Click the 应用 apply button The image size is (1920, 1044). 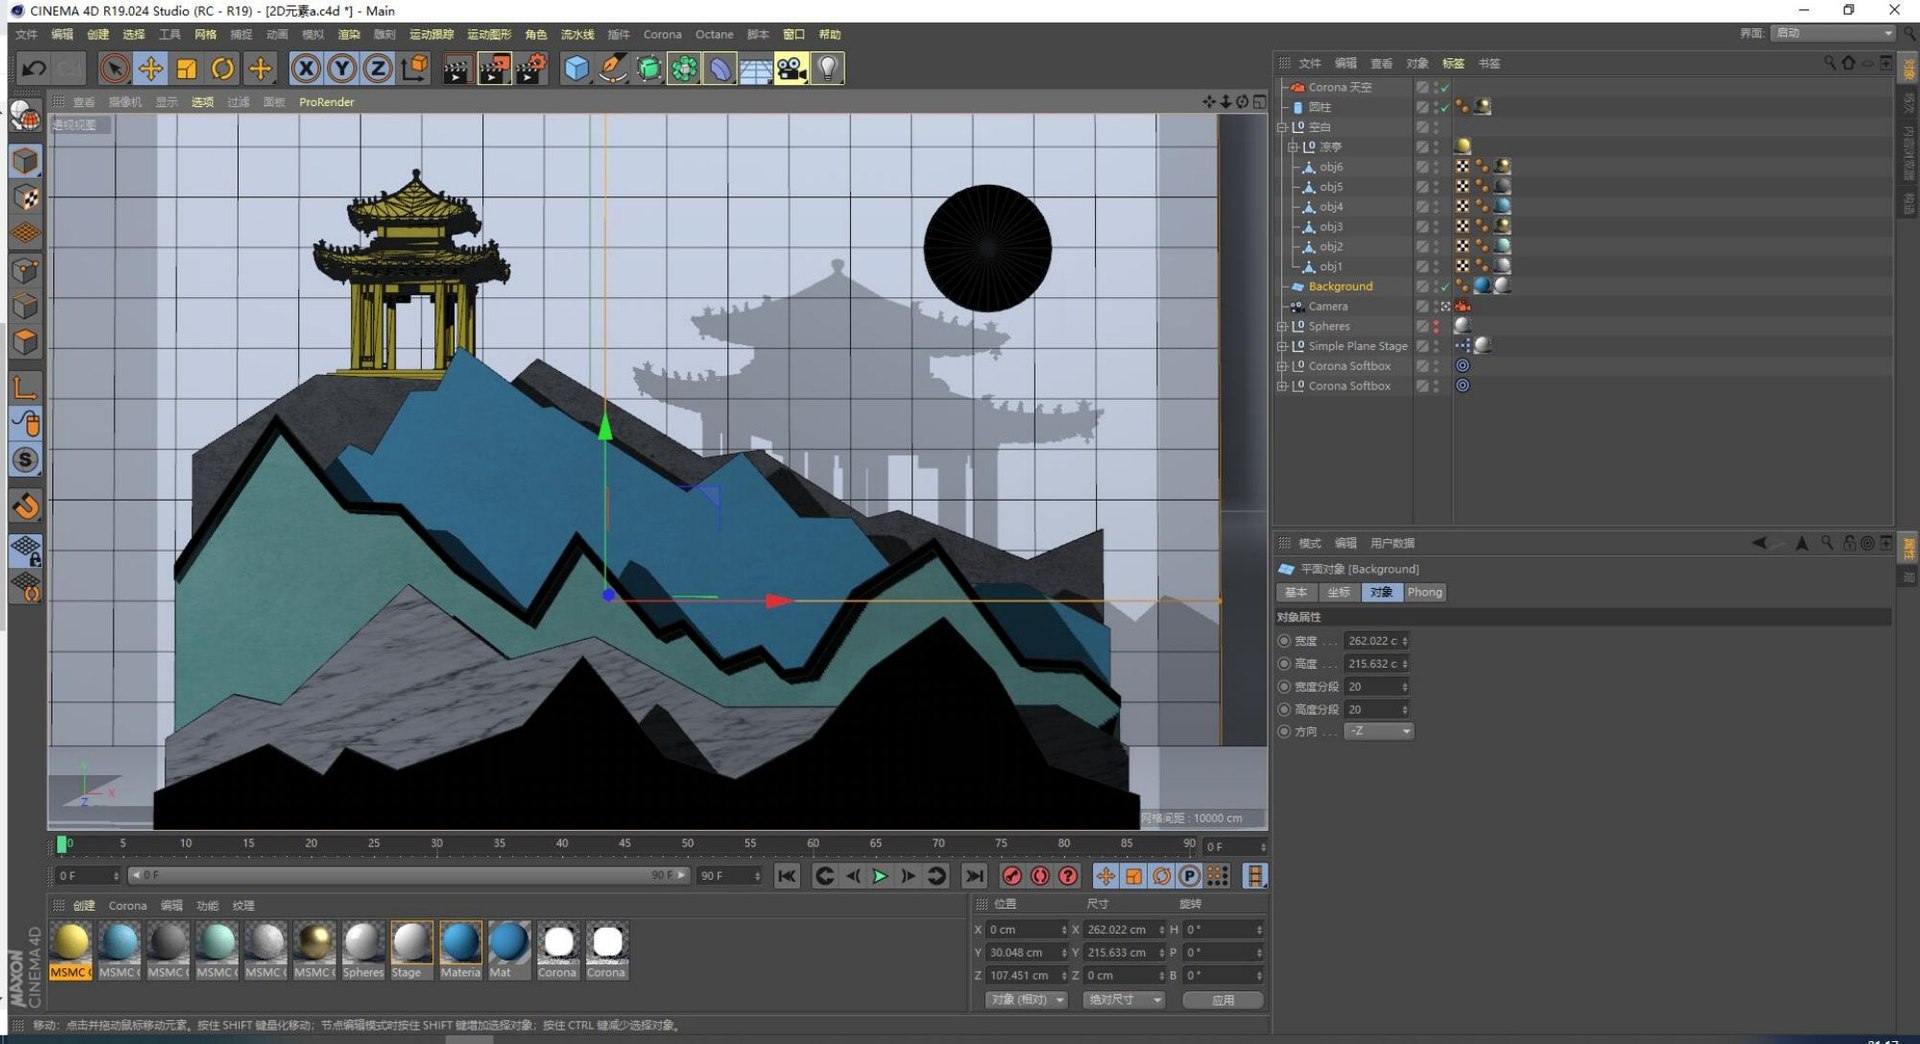[1223, 1000]
